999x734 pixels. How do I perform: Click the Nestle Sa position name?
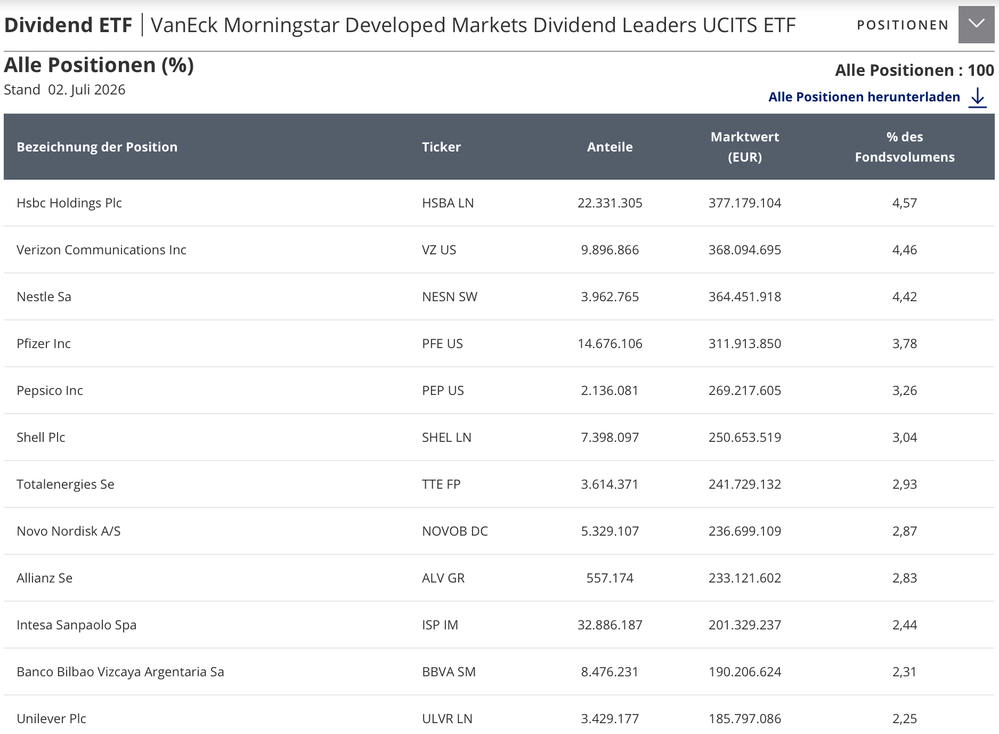coord(44,296)
